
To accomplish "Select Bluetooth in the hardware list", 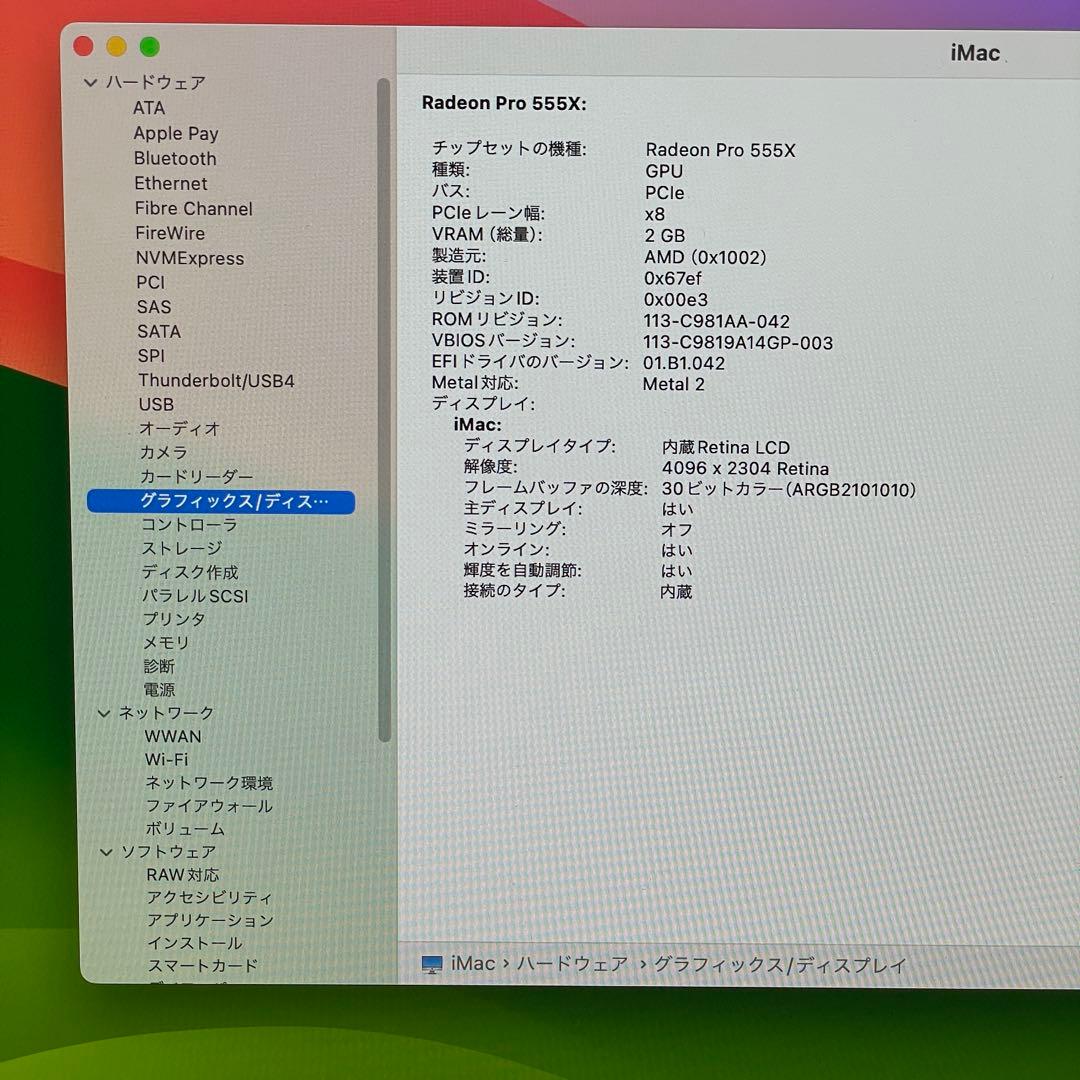I will pyautogui.click(x=175, y=158).
